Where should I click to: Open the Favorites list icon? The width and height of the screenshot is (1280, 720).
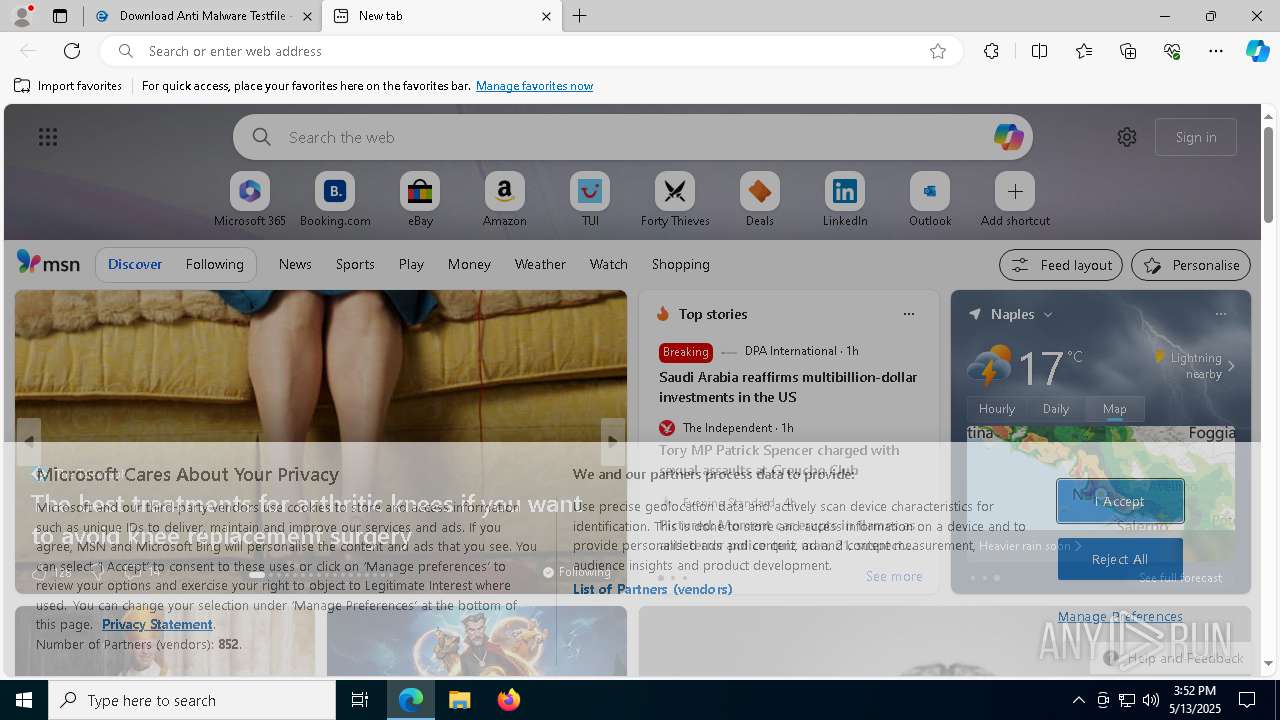(x=1084, y=51)
